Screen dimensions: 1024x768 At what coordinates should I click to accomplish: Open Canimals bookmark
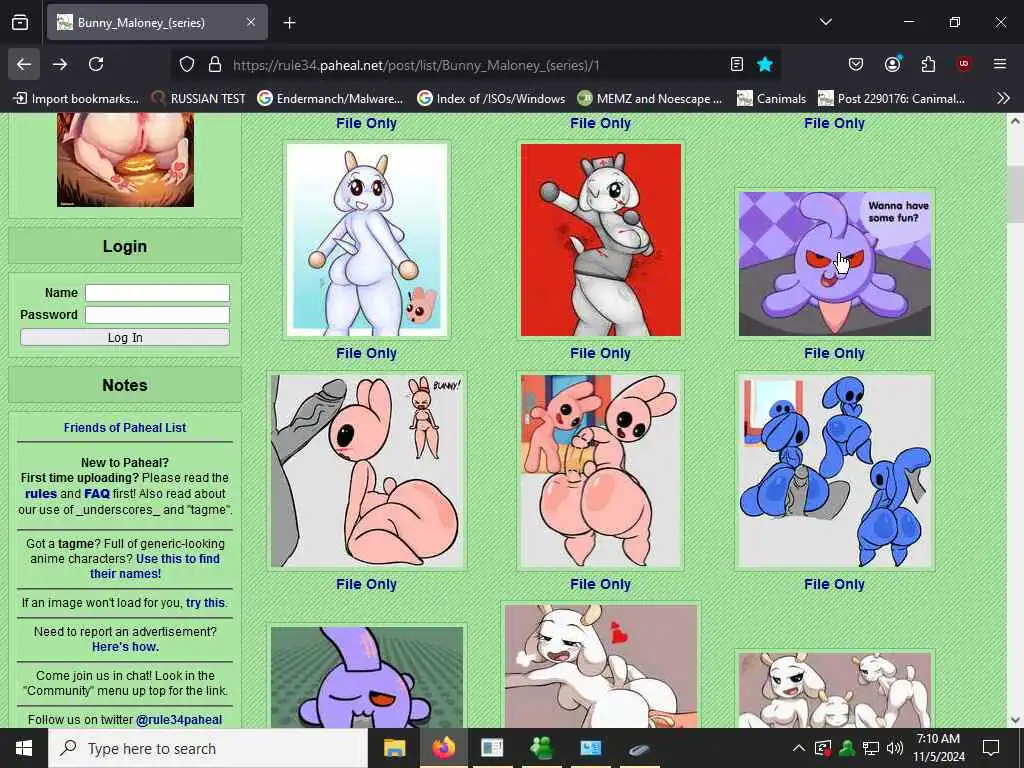tap(771, 99)
